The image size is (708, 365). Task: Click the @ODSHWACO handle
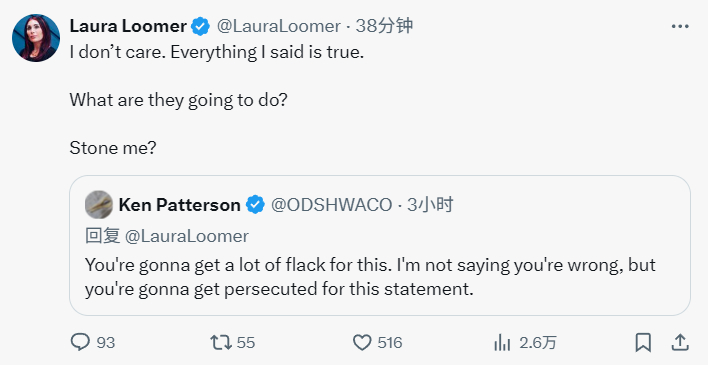pos(331,205)
